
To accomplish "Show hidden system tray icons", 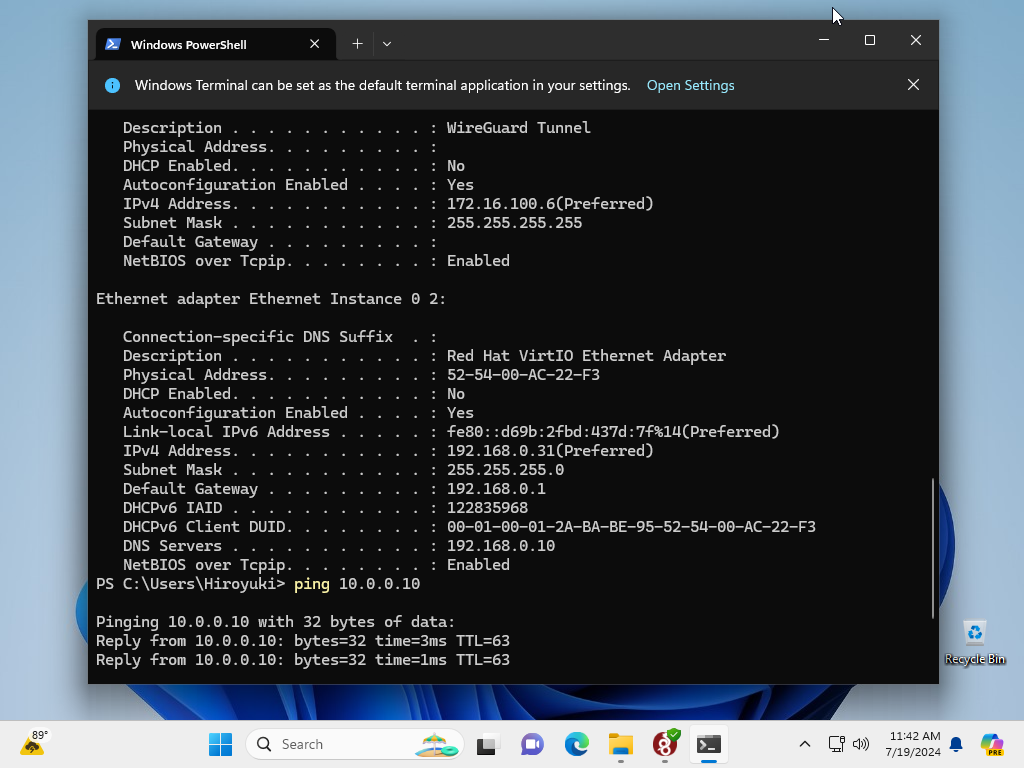I will click(805, 744).
